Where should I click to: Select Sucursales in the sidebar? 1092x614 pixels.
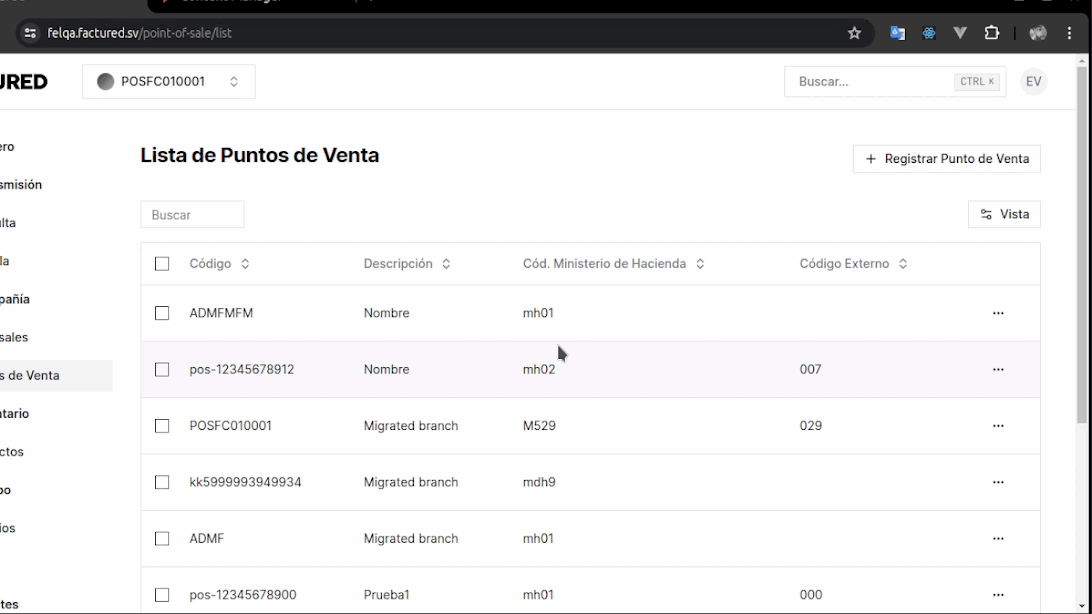(x=20, y=337)
